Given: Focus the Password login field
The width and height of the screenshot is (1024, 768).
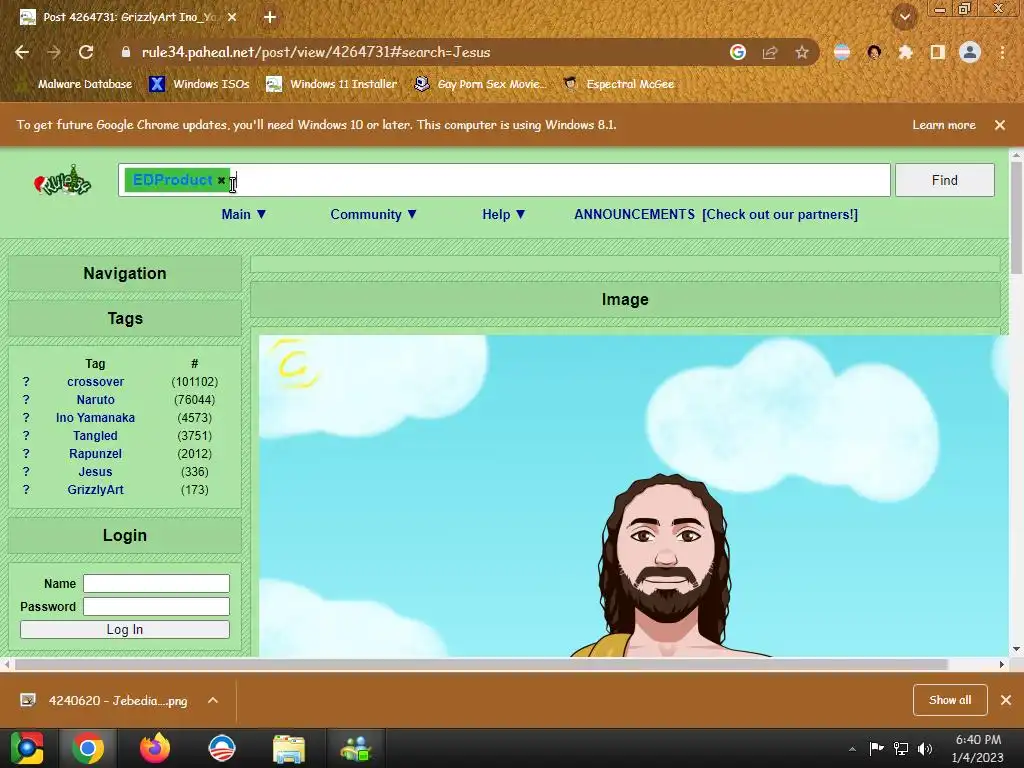Looking at the screenshot, I should coord(156,606).
